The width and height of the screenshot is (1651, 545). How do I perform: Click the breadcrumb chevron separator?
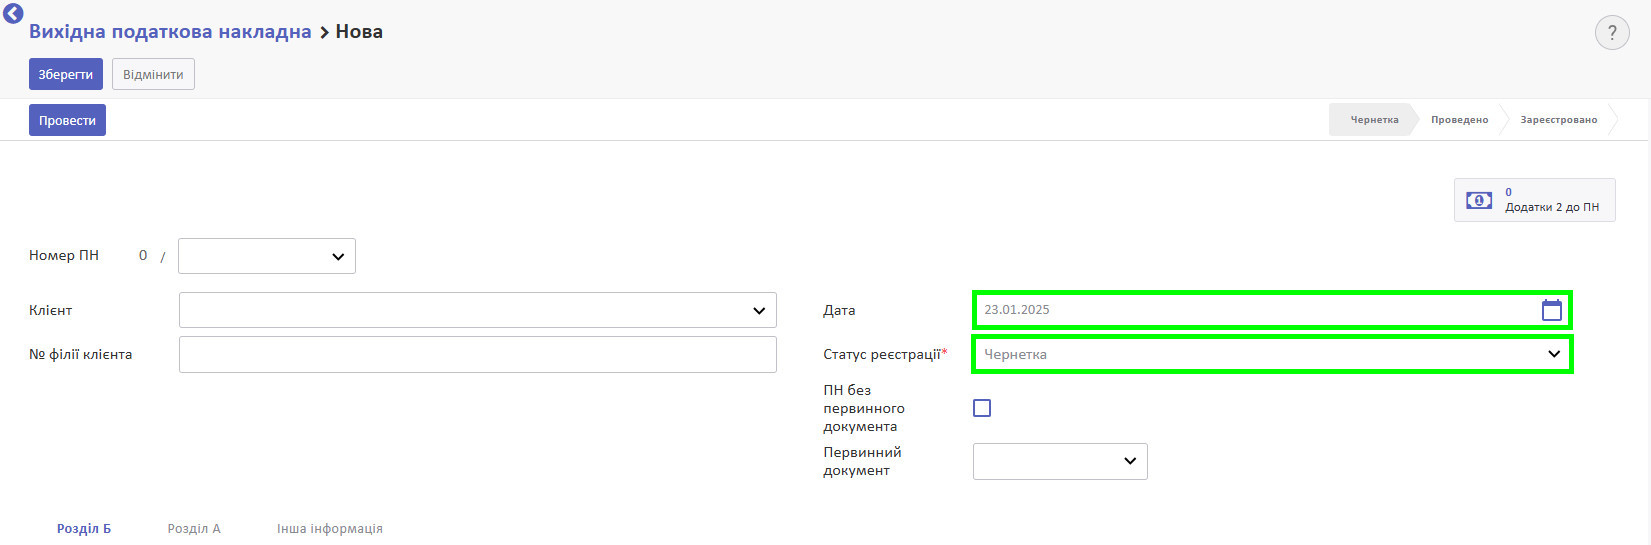[324, 33]
